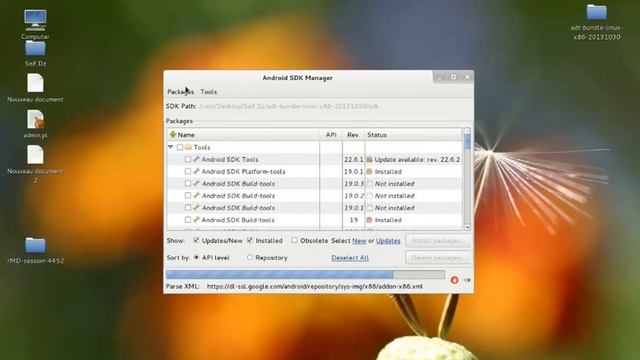The width and height of the screenshot is (640, 360).
Task: Collapse the Tools tree group
Action: coord(171,147)
